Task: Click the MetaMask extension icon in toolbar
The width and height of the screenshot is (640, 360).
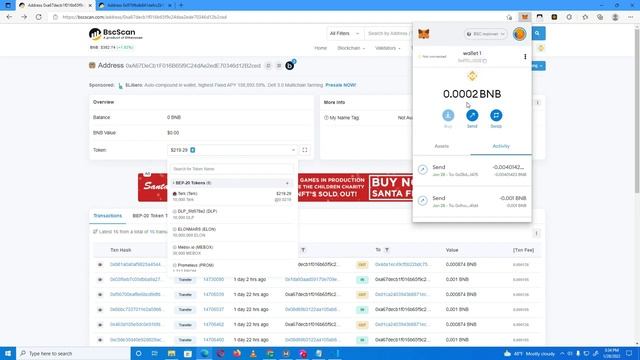Action: 524,17
